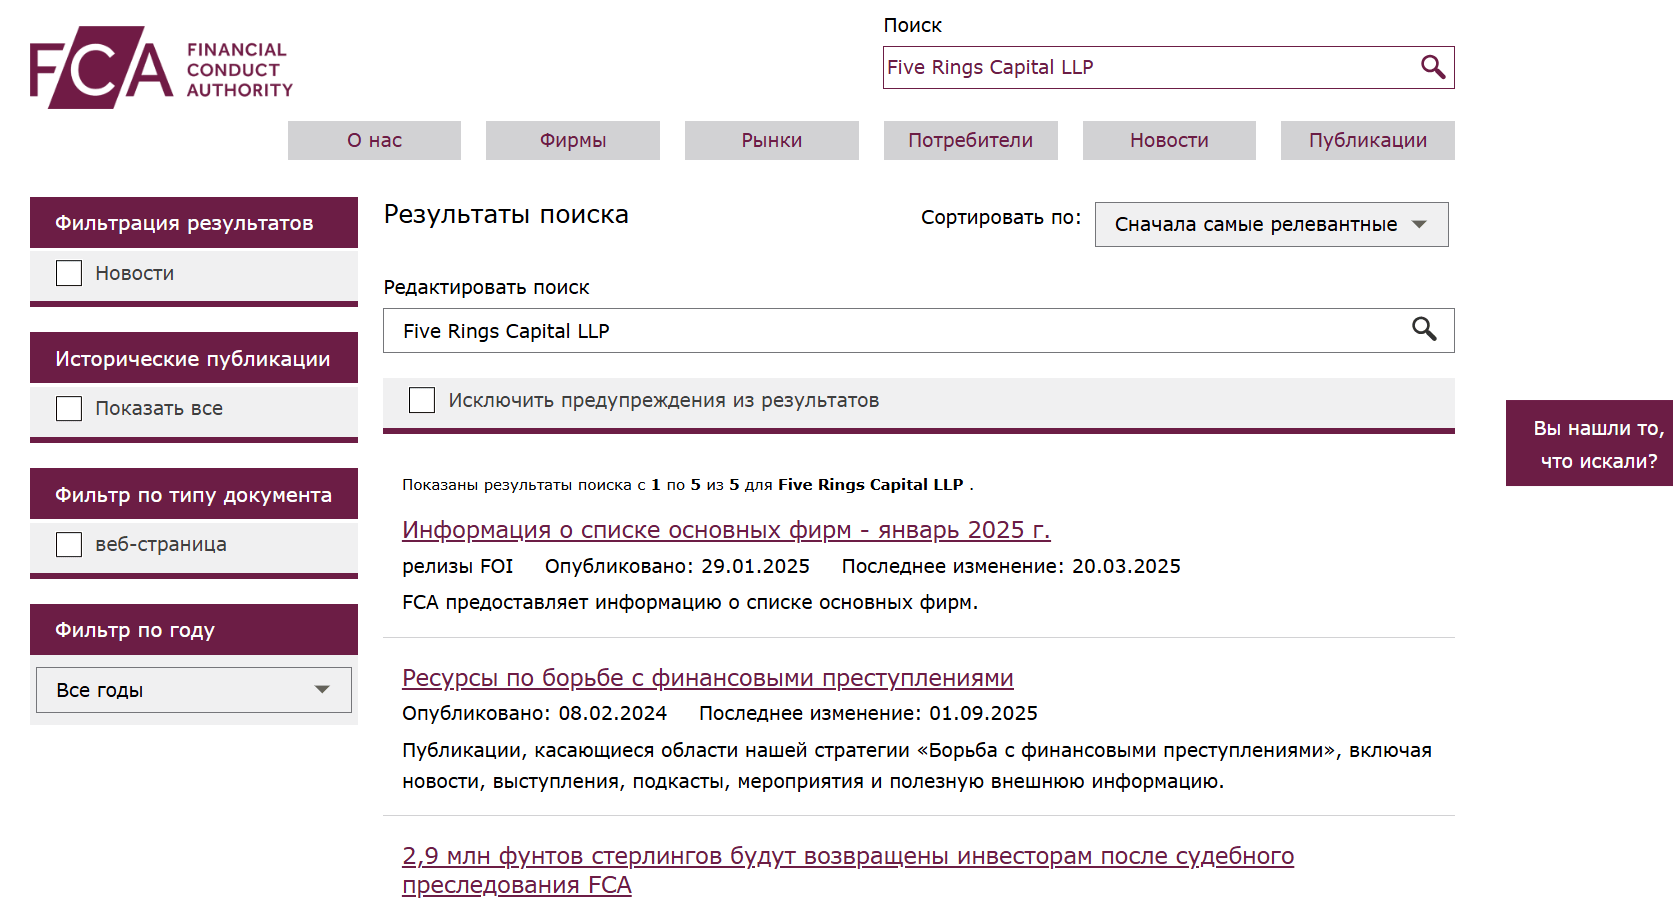Viewport: 1673px width, 902px height.
Task: Click the Опубликовано: 29.01.2025 date text
Action: pyautogui.click(x=677, y=566)
